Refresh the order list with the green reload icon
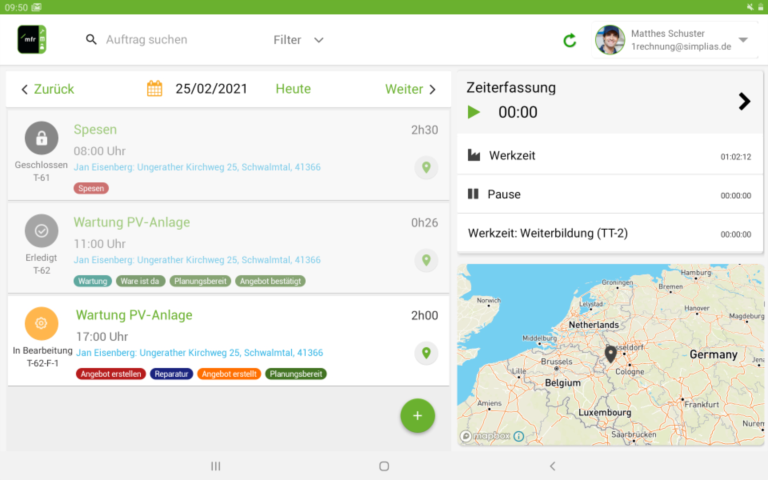 pos(570,40)
